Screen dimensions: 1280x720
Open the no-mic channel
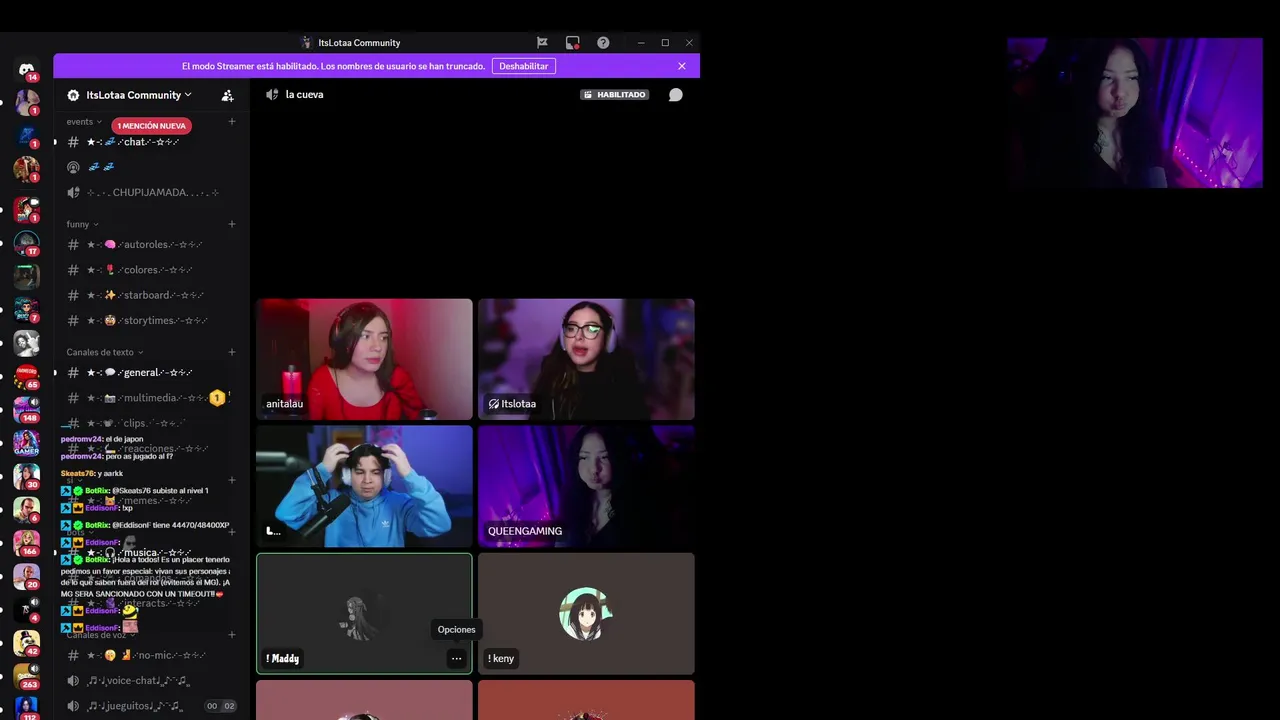pos(150,656)
